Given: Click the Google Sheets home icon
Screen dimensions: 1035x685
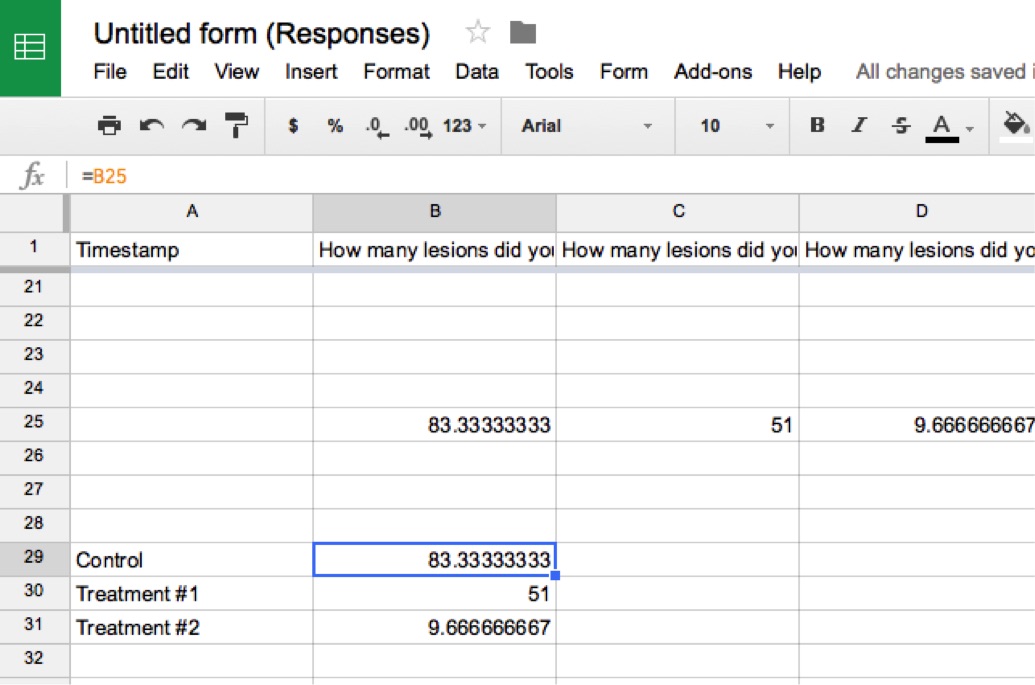Looking at the screenshot, I should click(30, 47).
